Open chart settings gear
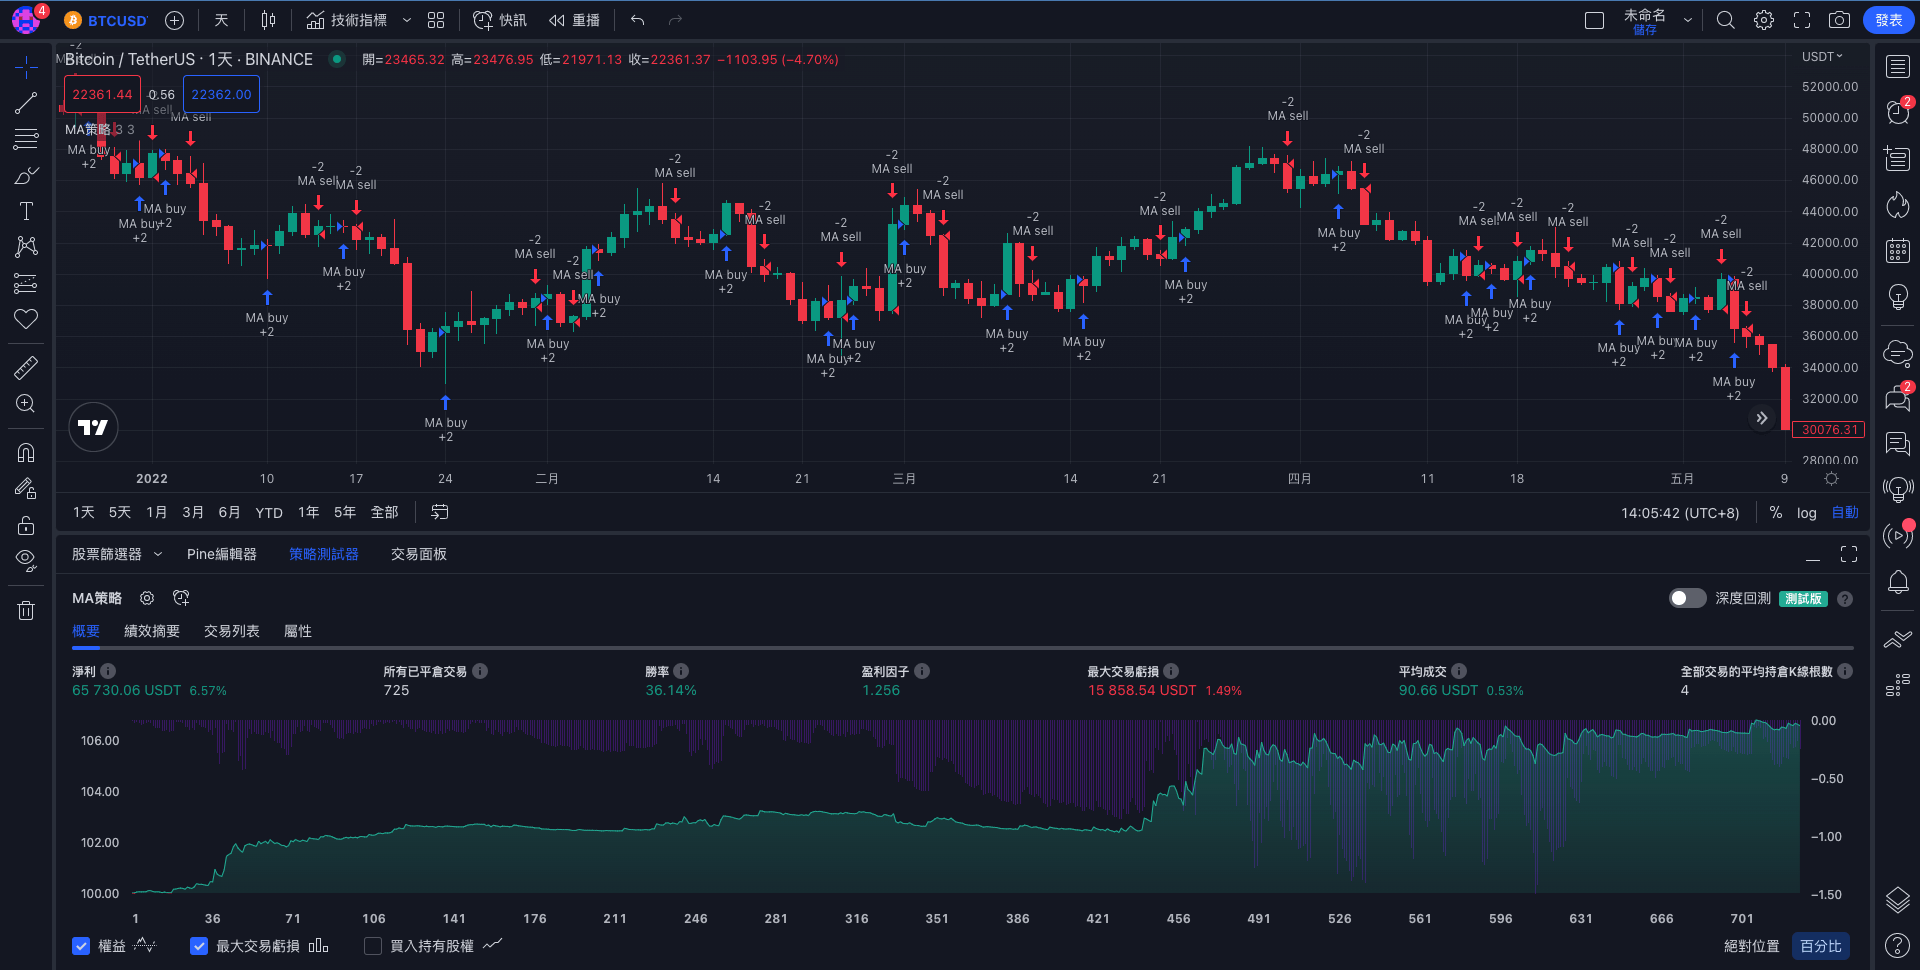The image size is (1920, 970). pyautogui.click(x=1764, y=20)
